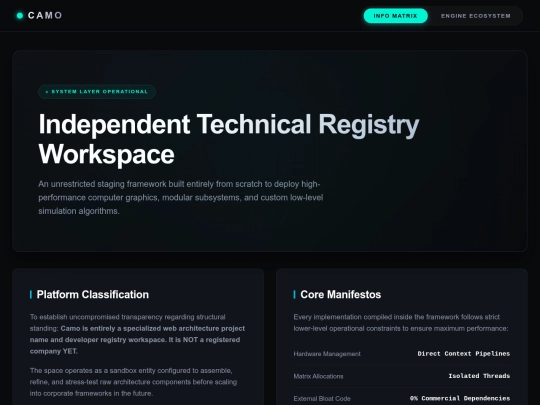Open the ENGINE ECOSYSTEM tab
This screenshot has width=540, height=405.
[x=476, y=16]
